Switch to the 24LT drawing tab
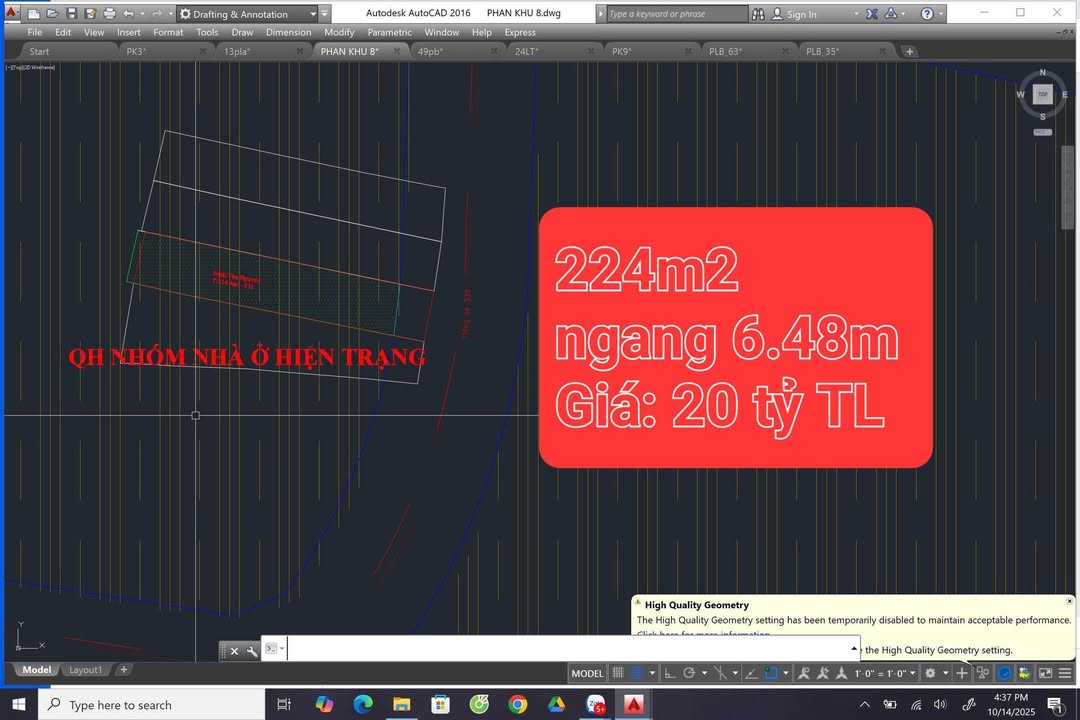This screenshot has width=1080, height=720. pyautogui.click(x=527, y=51)
